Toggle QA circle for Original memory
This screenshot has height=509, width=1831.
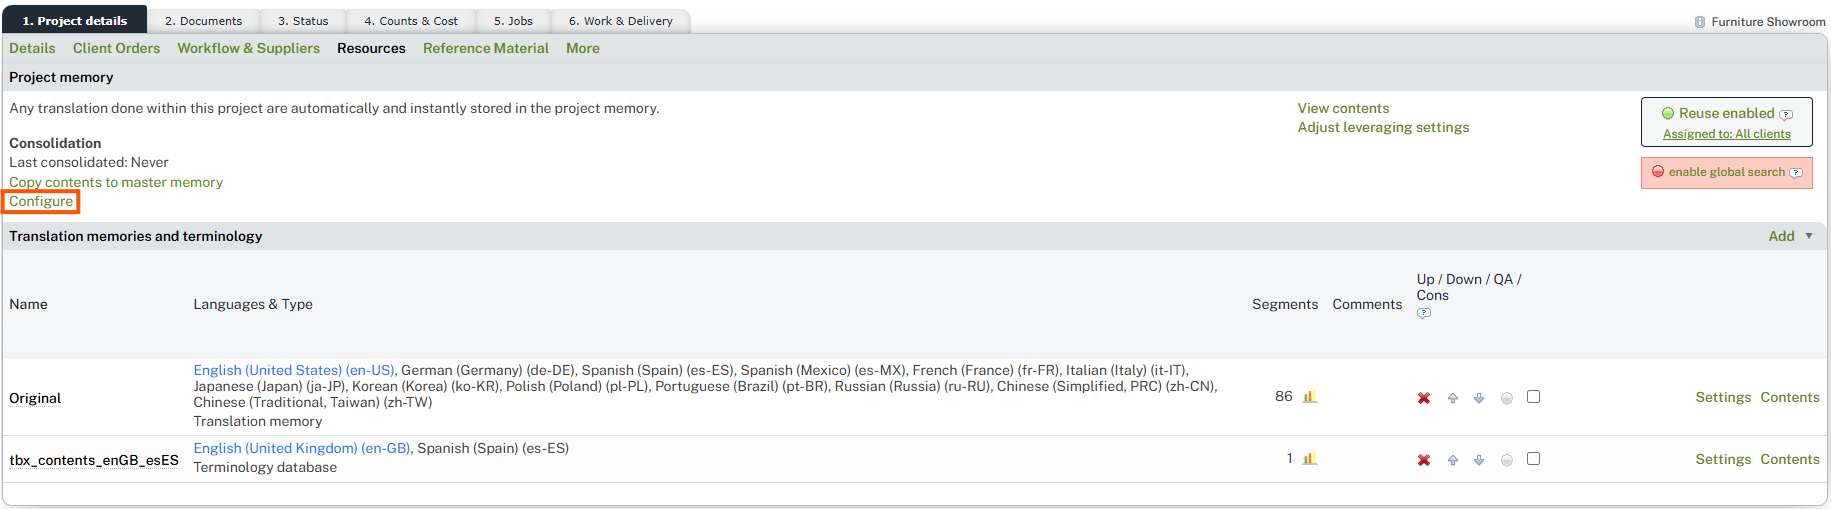pyautogui.click(x=1507, y=398)
